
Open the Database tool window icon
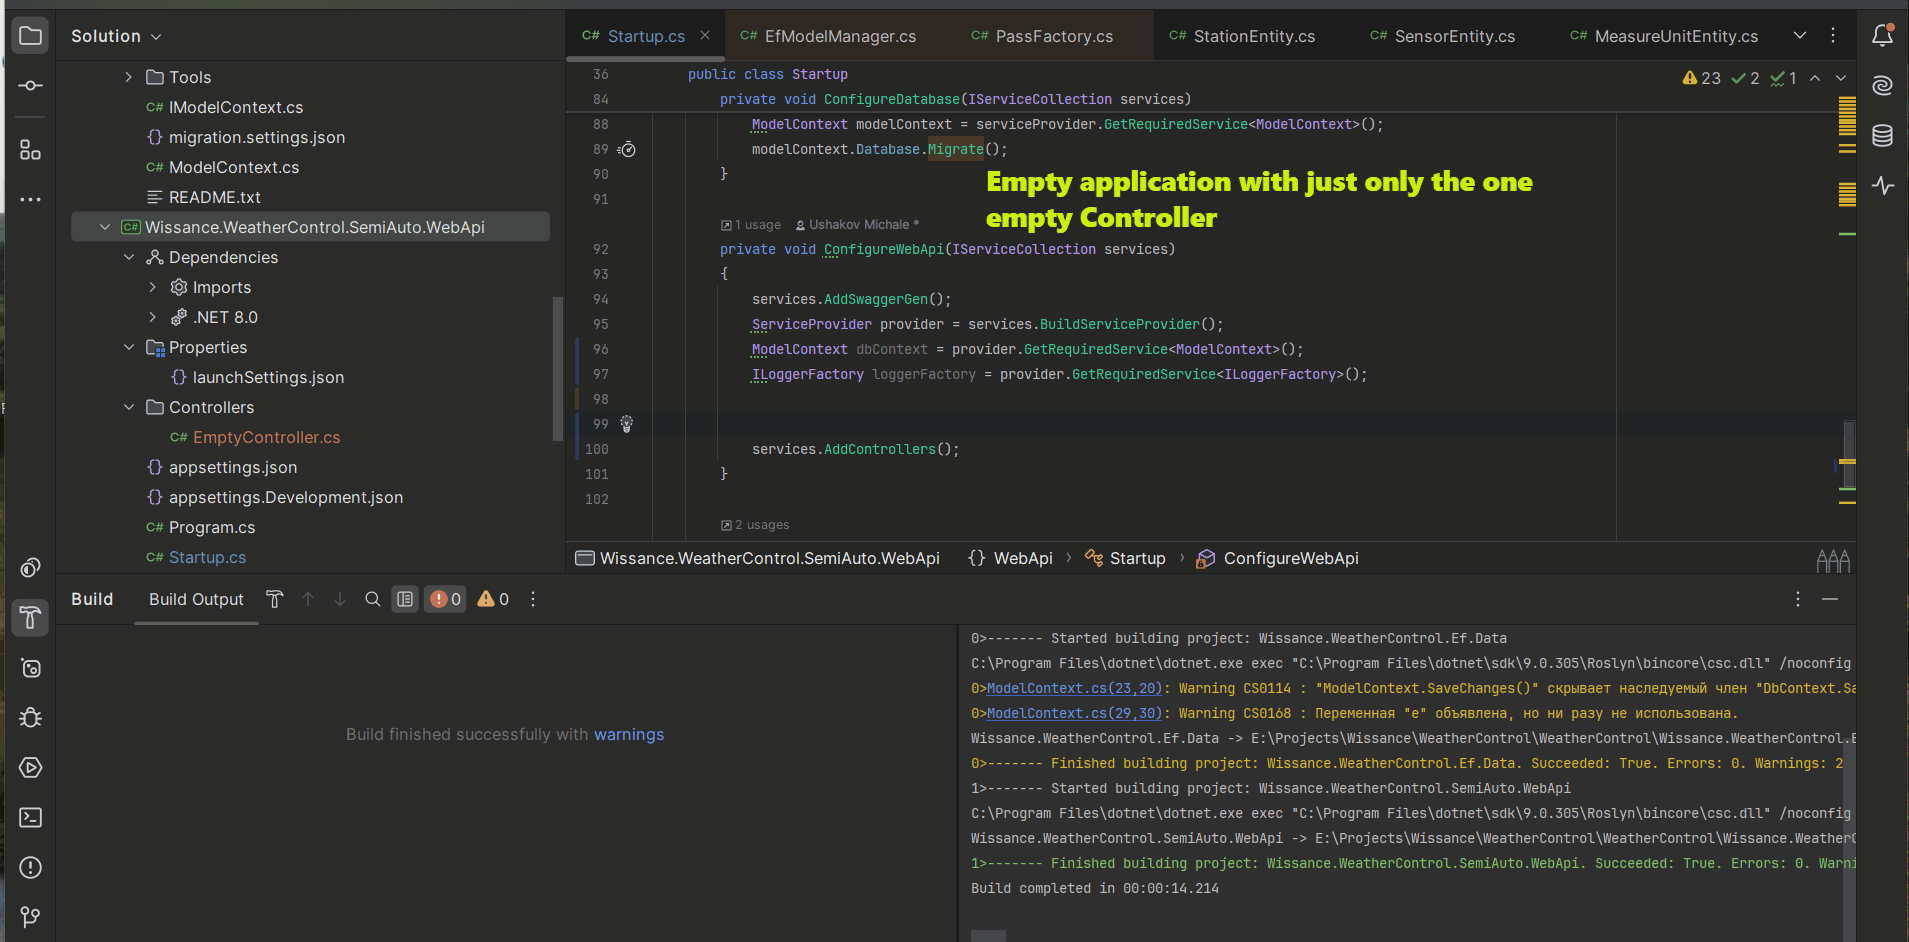(x=1882, y=136)
